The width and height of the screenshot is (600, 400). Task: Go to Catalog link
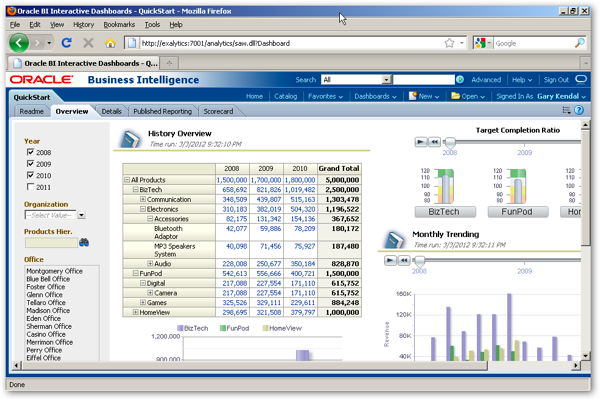click(285, 96)
